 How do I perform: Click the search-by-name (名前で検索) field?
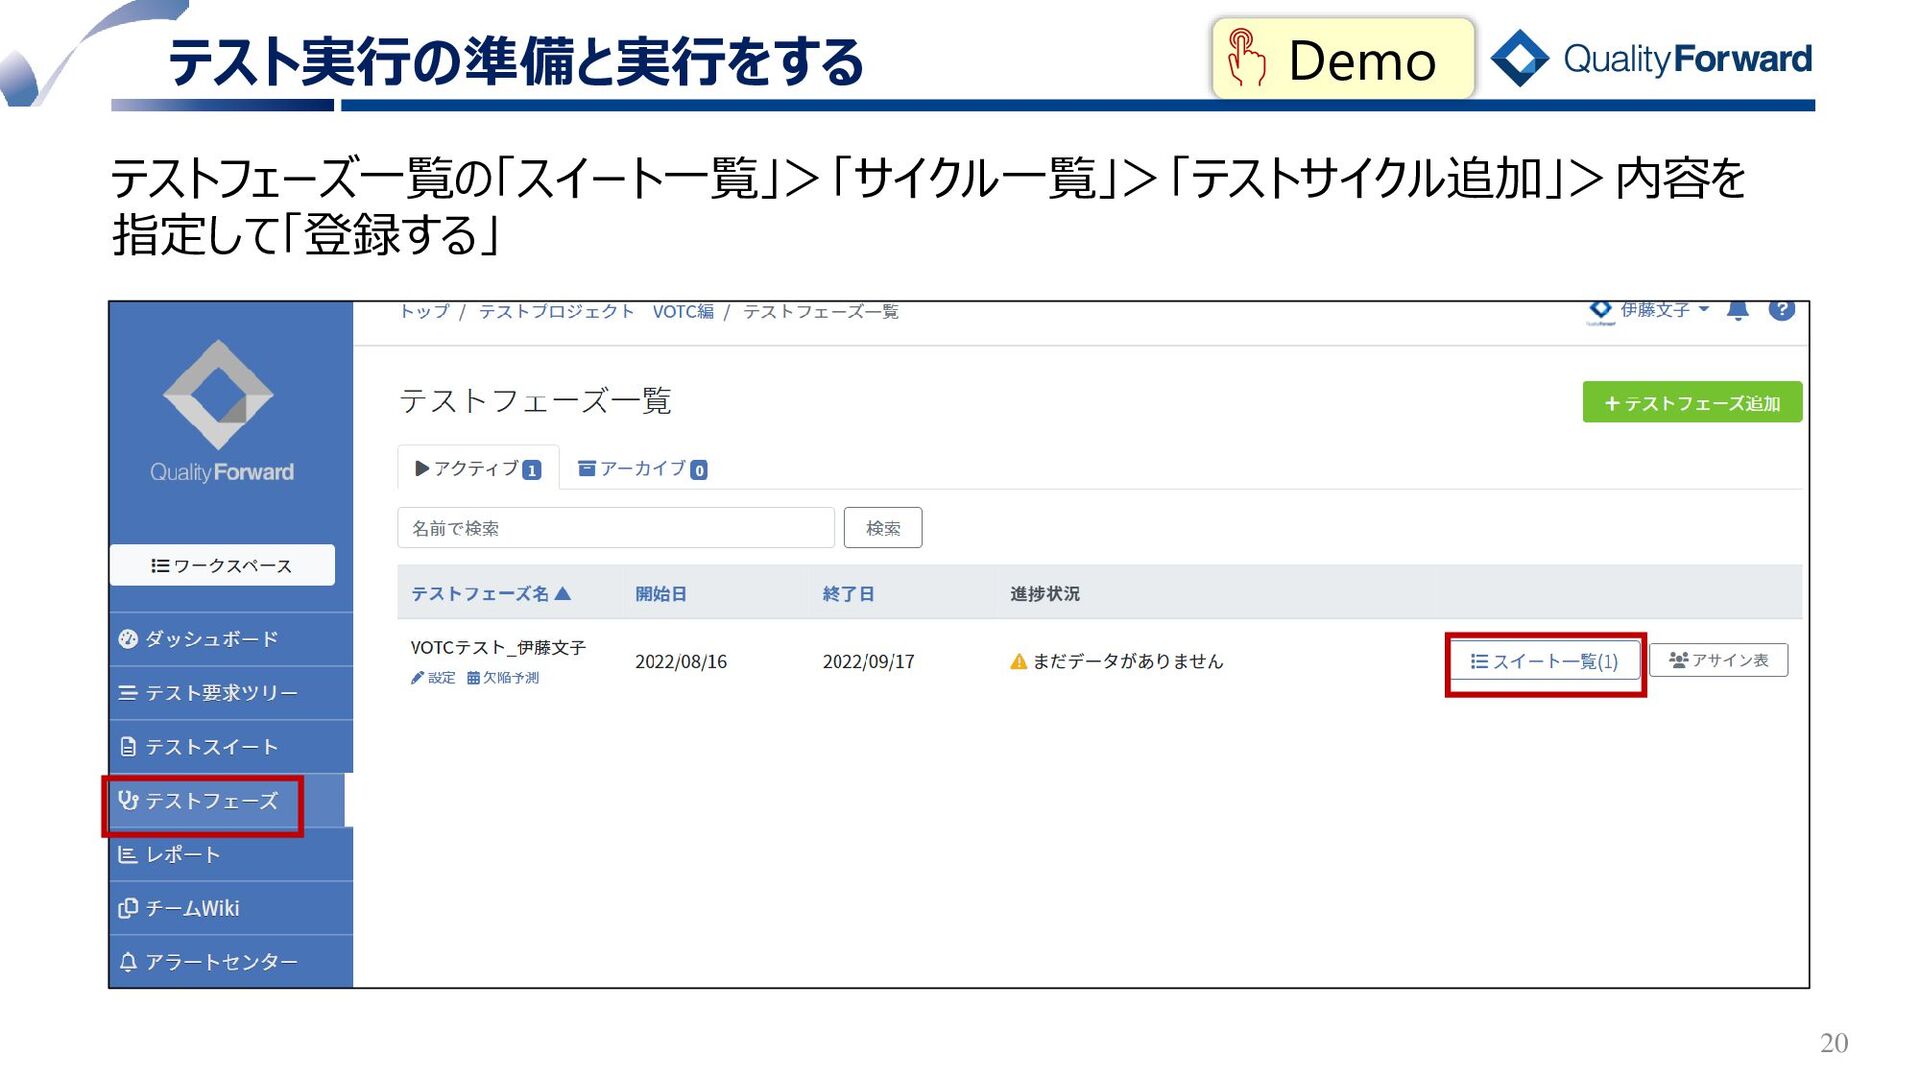pos(615,528)
